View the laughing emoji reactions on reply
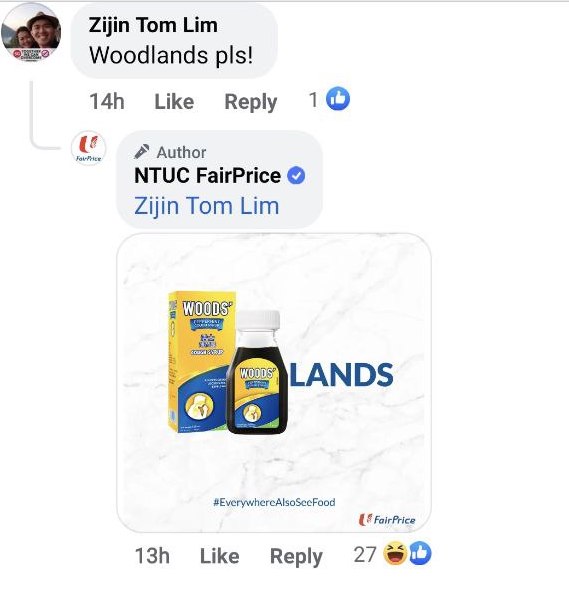Viewport: 569px width, 597px height. pos(395,554)
